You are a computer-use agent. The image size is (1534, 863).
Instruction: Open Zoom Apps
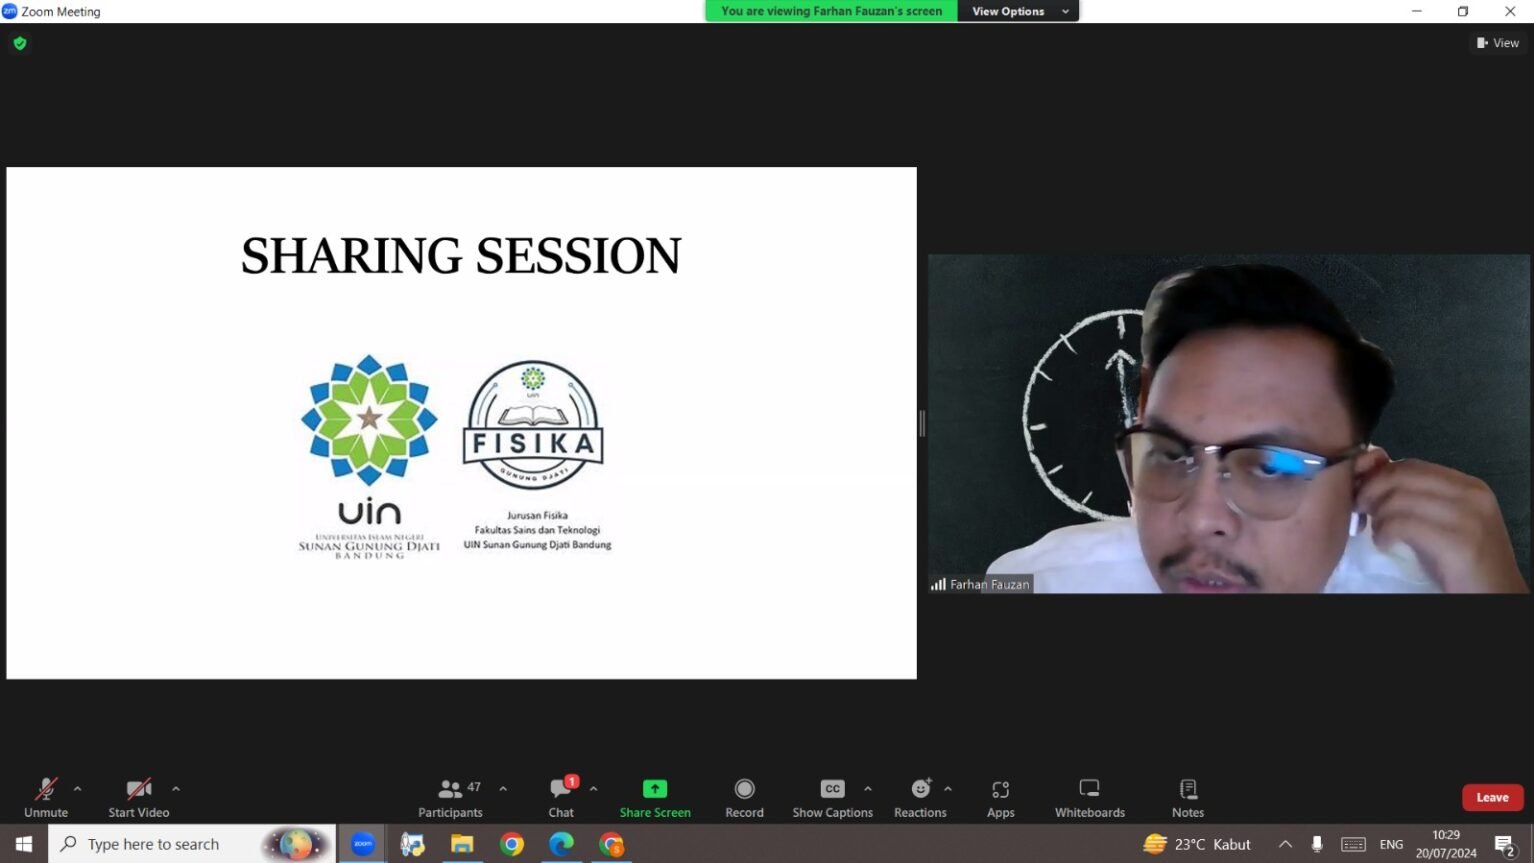[1000, 797]
